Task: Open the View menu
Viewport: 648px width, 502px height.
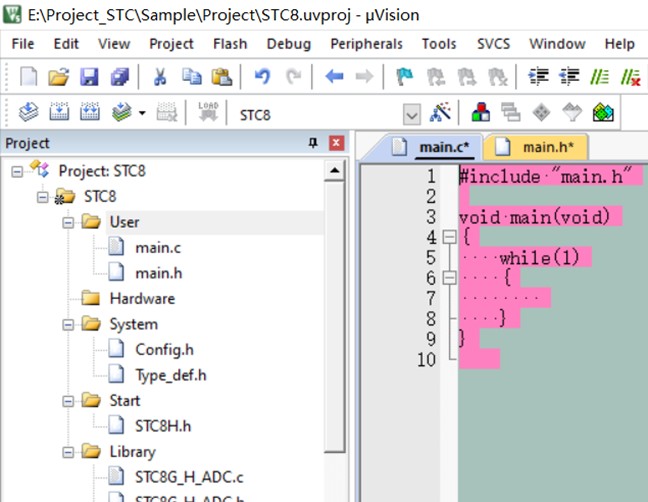Action: (x=114, y=43)
